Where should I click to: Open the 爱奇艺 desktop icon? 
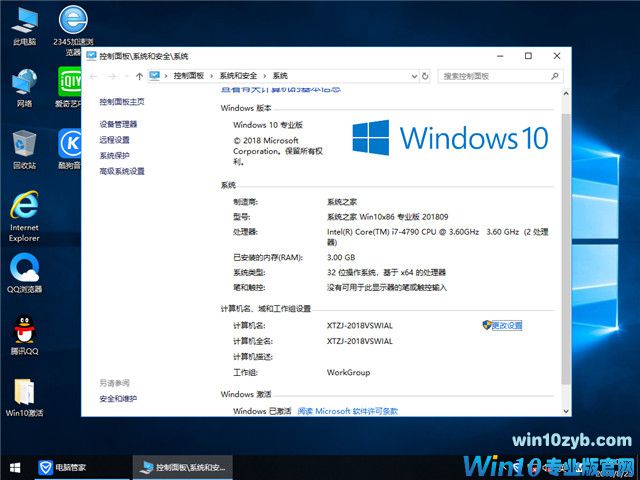coord(69,88)
